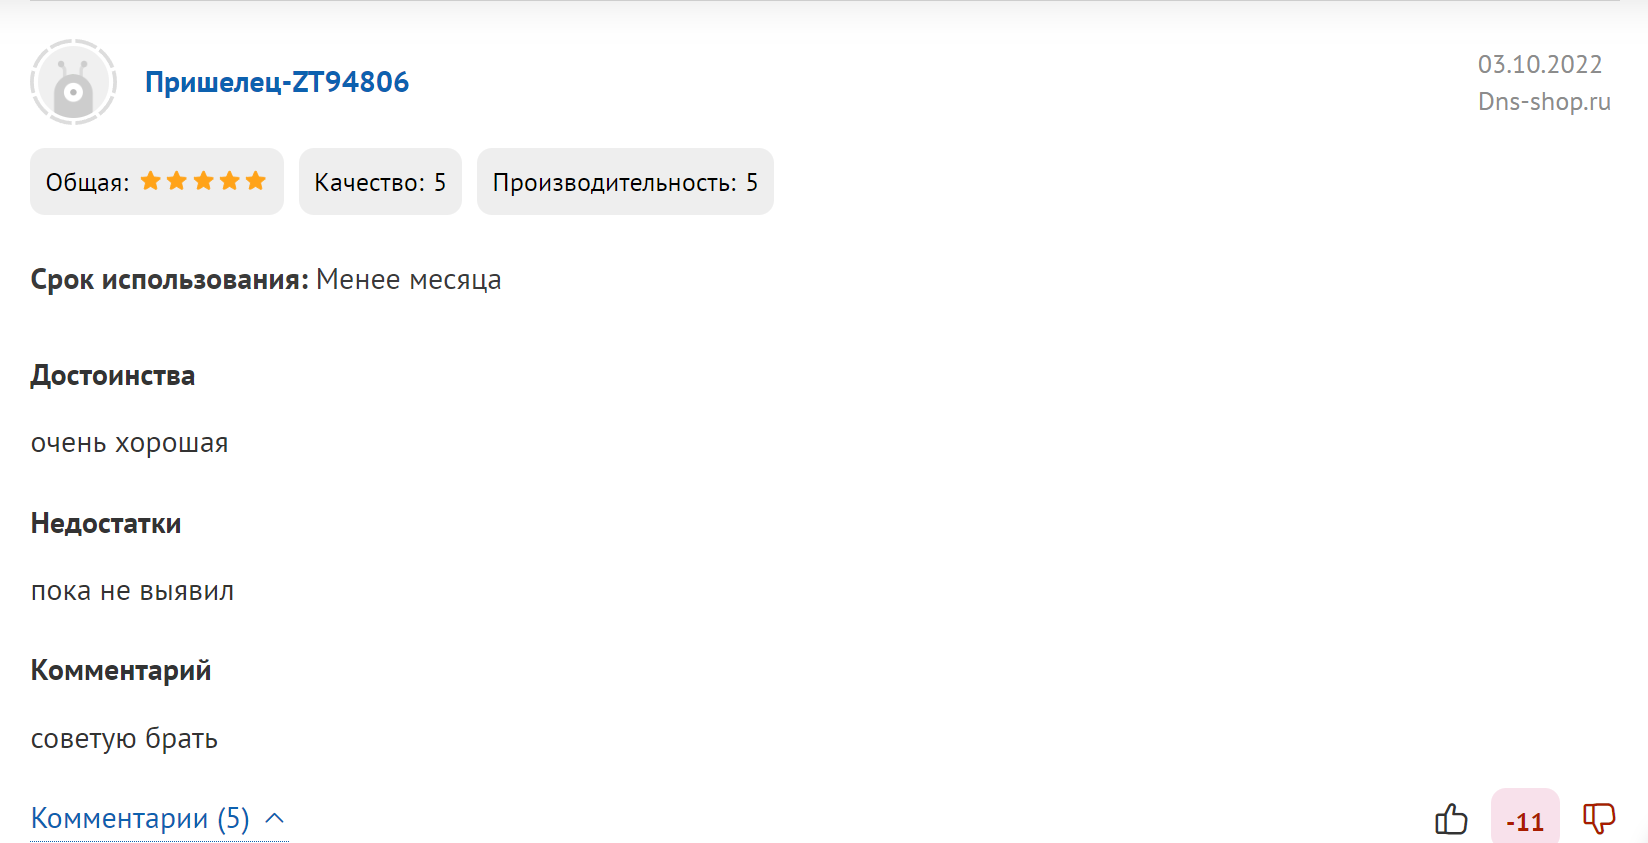The height and width of the screenshot is (843, 1648).
Task: Click the Срок использования: Менее месяца text
Action: coord(266,280)
